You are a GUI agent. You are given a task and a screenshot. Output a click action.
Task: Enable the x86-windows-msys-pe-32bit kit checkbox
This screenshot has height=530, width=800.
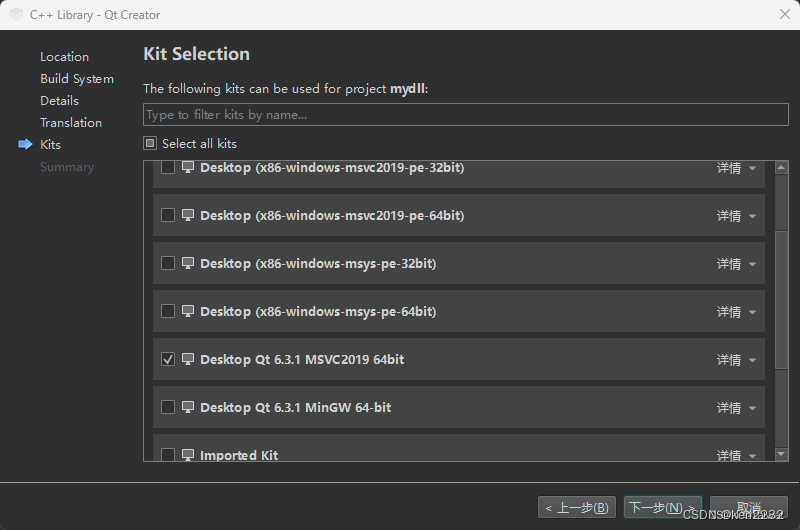[x=168, y=263]
